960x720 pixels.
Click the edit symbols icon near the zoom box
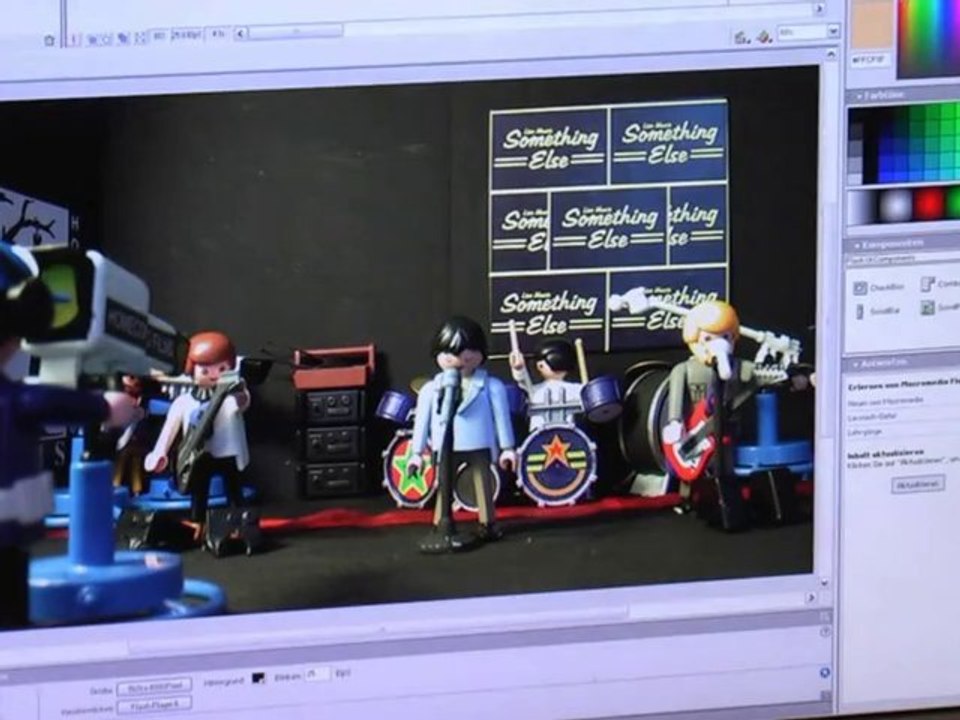coord(763,37)
